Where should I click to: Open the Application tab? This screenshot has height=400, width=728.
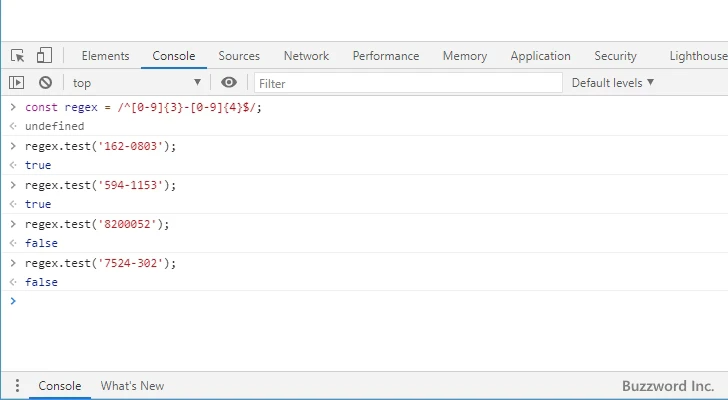540,56
